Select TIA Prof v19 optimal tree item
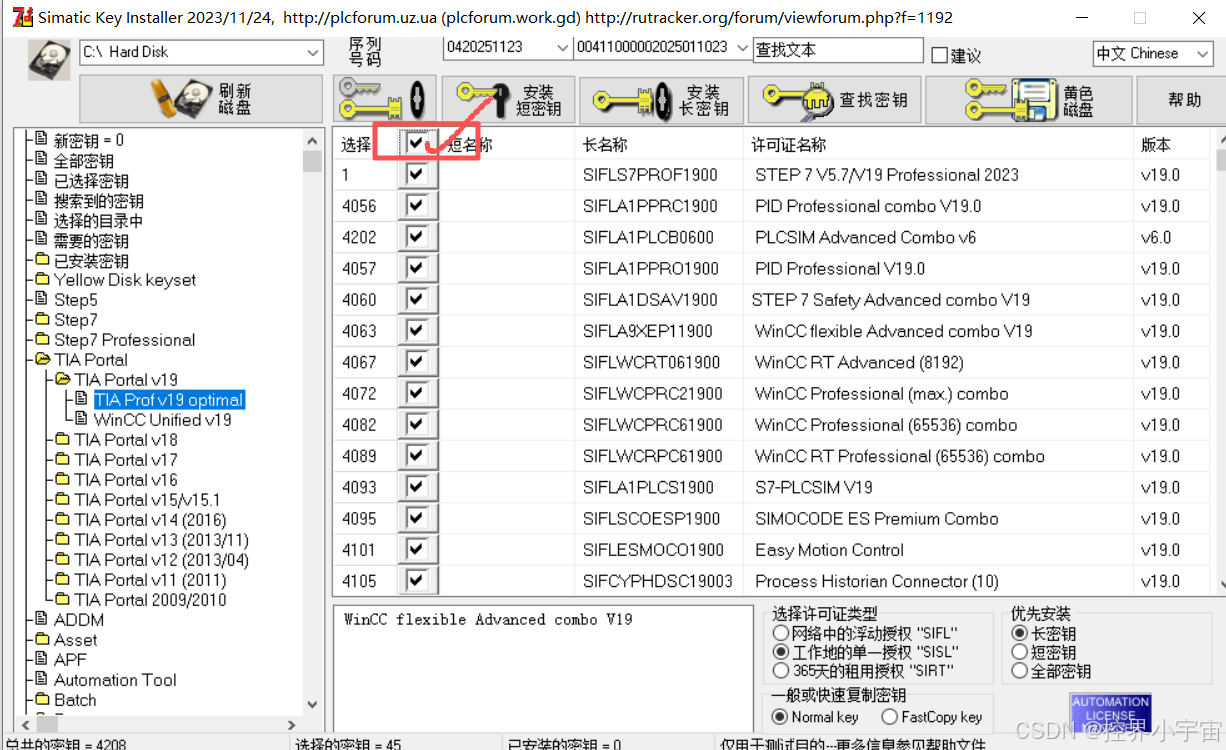The height and width of the screenshot is (750, 1226). tap(169, 400)
